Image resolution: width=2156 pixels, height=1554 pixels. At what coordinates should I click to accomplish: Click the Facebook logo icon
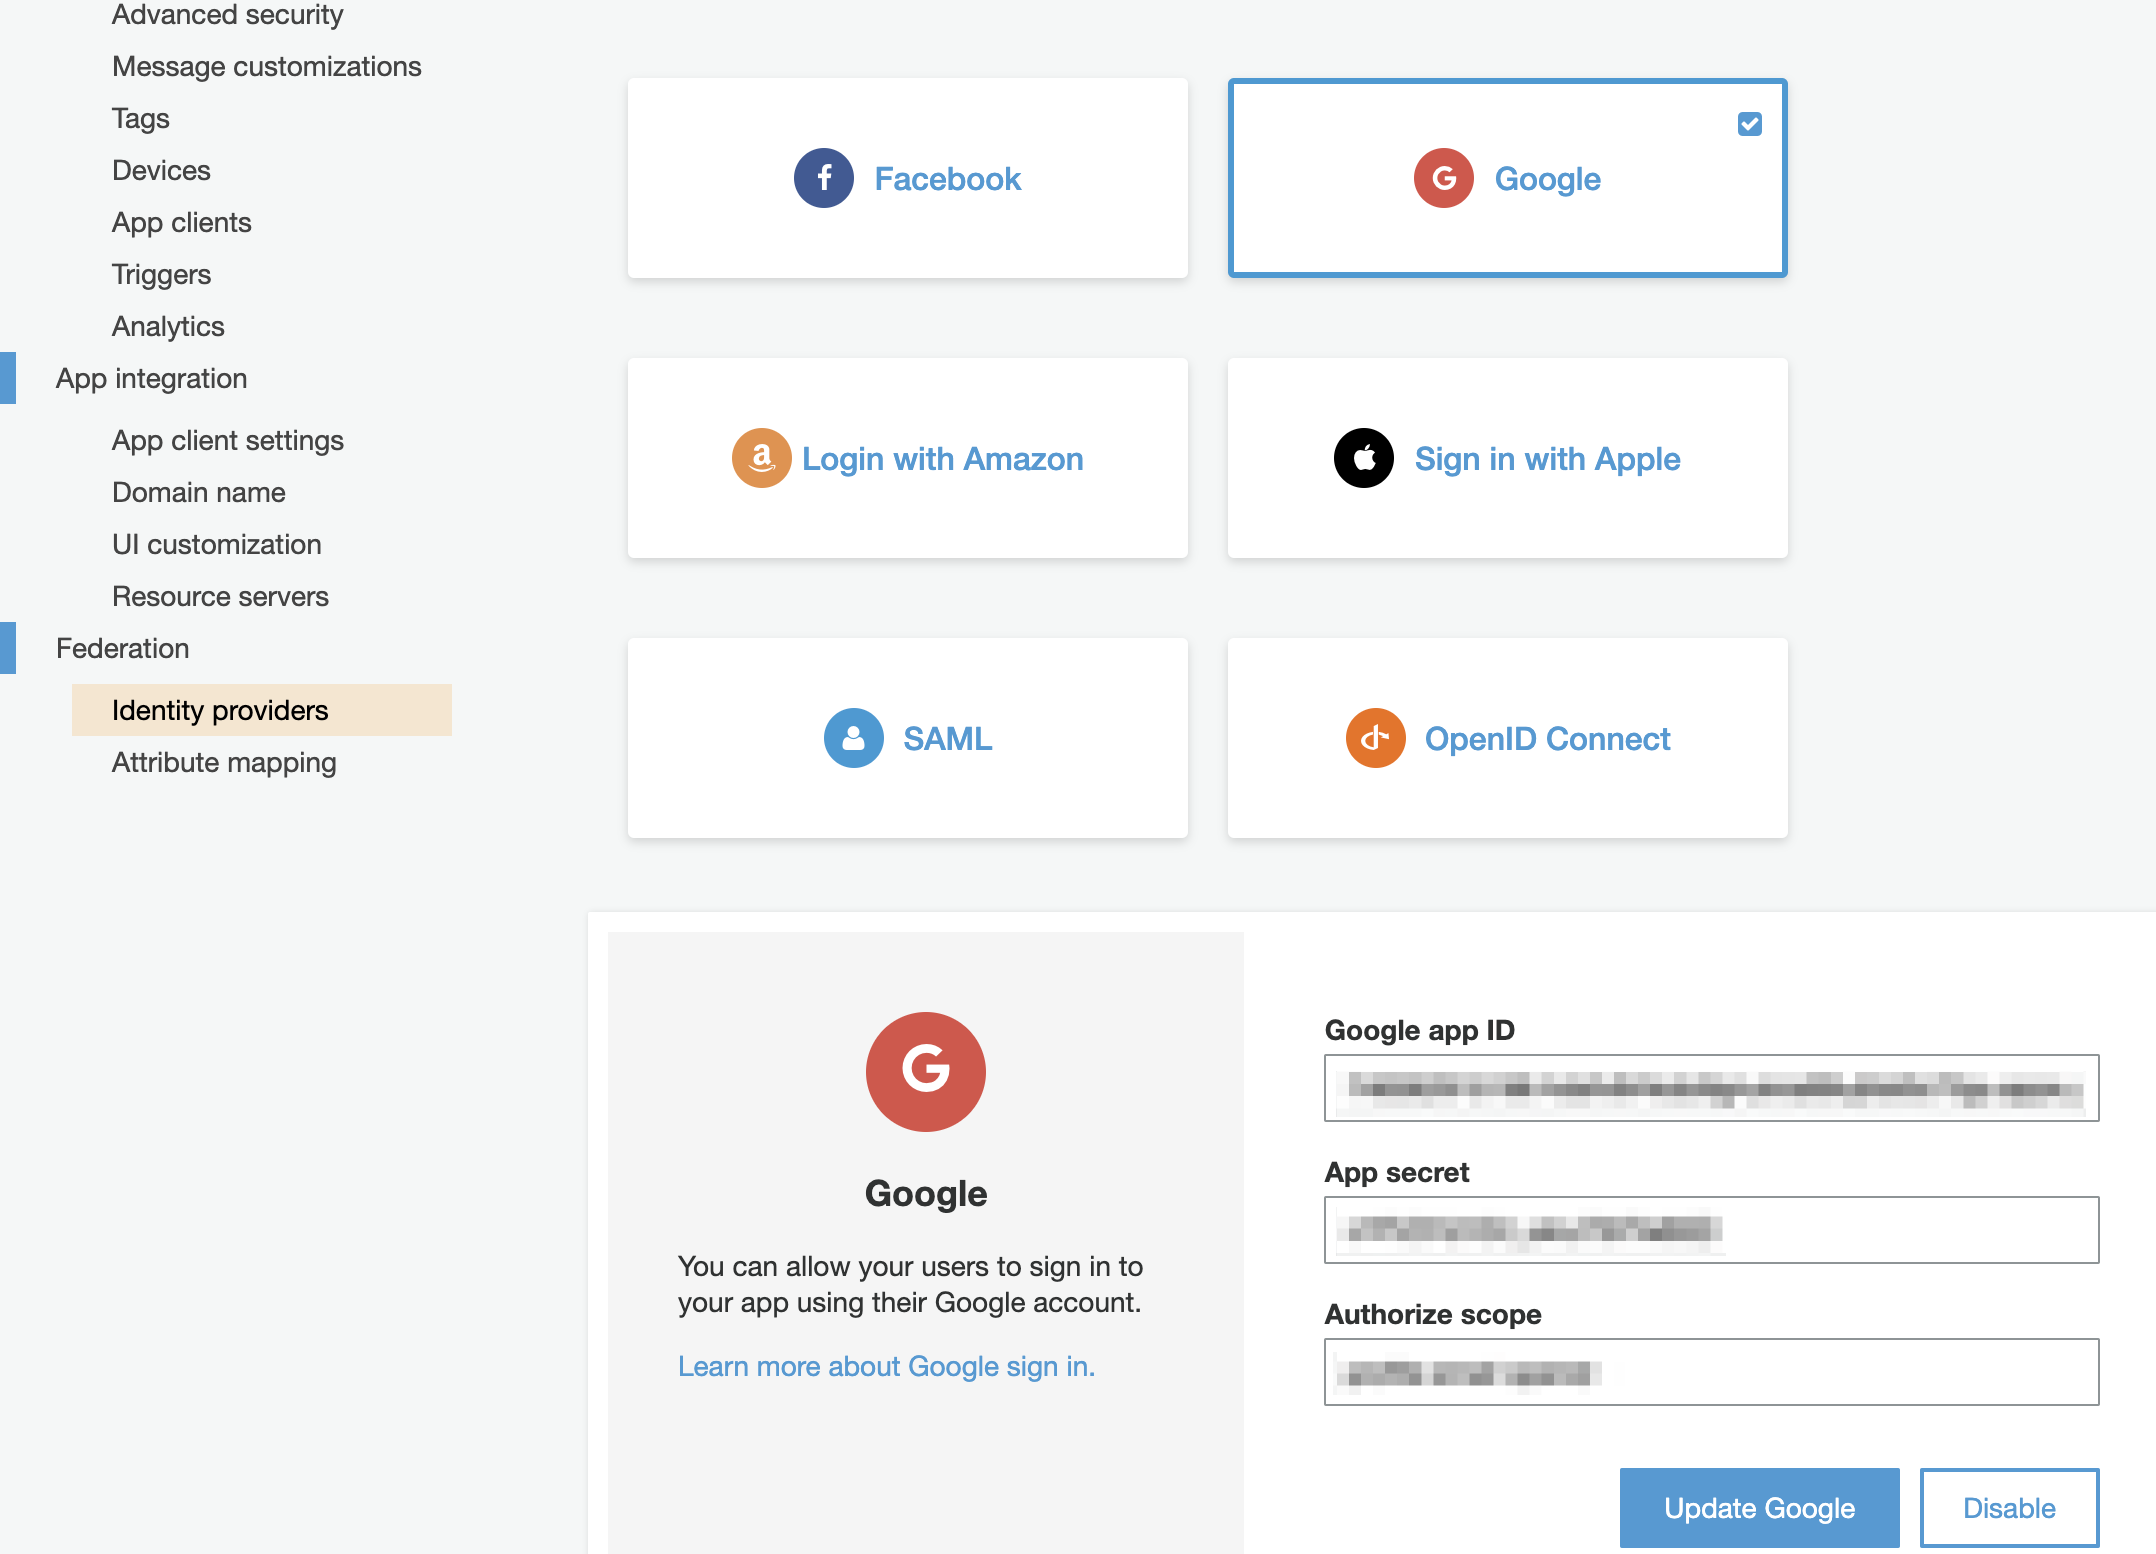(x=823, y=178)
